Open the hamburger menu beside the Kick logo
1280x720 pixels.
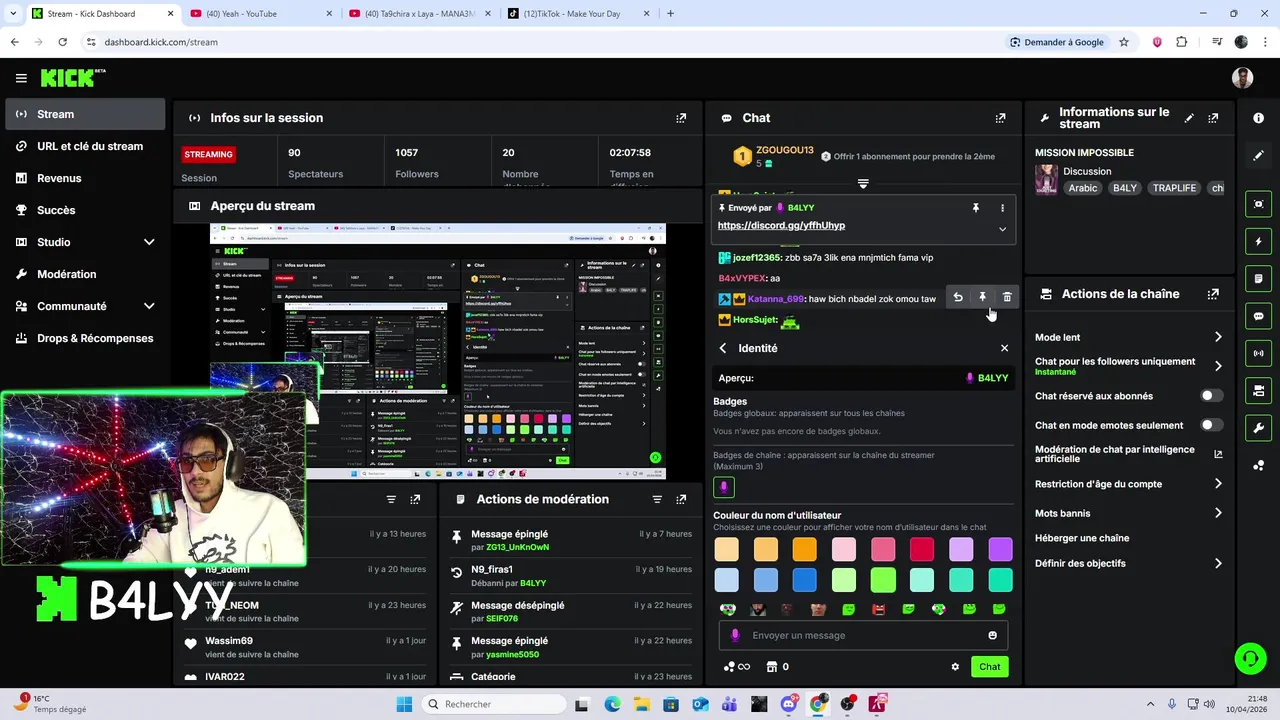point(21,78)
